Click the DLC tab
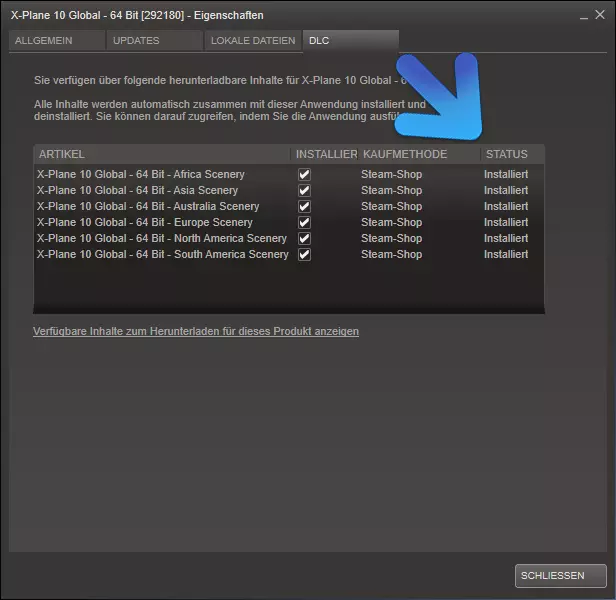The height and width of the screenshot is (600, 616). (351, 40)
